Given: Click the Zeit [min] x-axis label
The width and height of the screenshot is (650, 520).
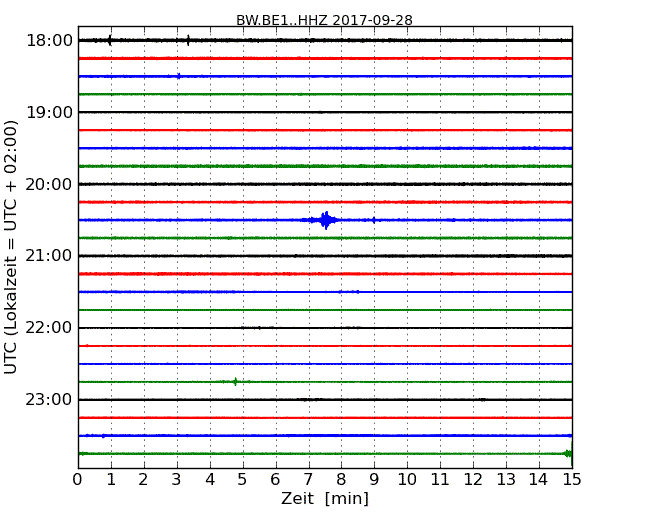Looking at the screenshot, I should click(325, 498).
